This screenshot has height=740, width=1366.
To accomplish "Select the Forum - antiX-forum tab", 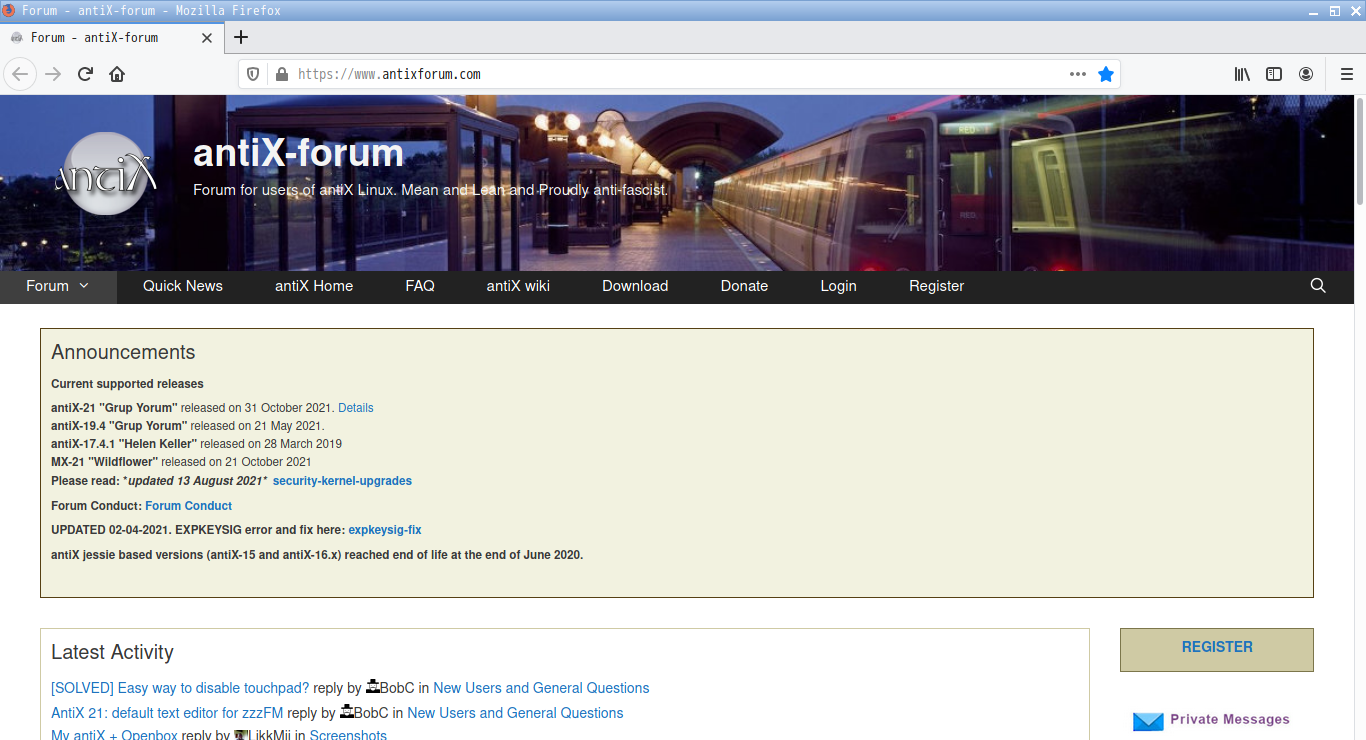I will point(112,38).
